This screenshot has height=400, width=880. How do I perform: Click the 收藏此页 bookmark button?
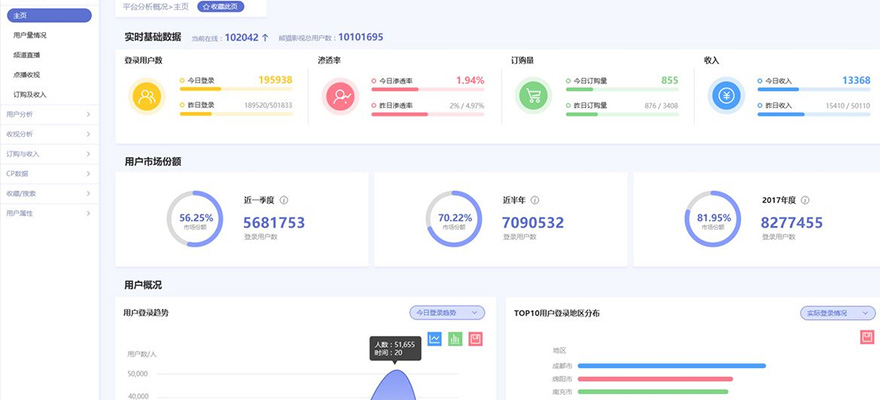tap(221, 7)
